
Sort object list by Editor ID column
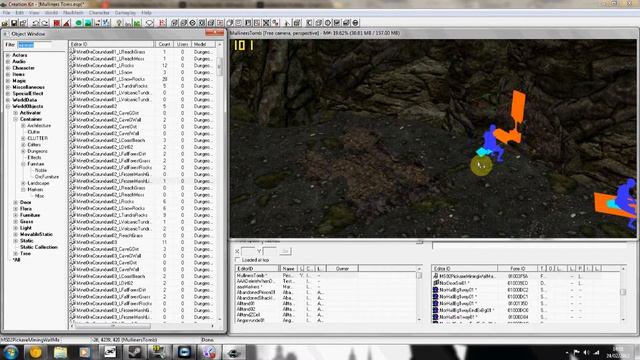tap(111, 44)
